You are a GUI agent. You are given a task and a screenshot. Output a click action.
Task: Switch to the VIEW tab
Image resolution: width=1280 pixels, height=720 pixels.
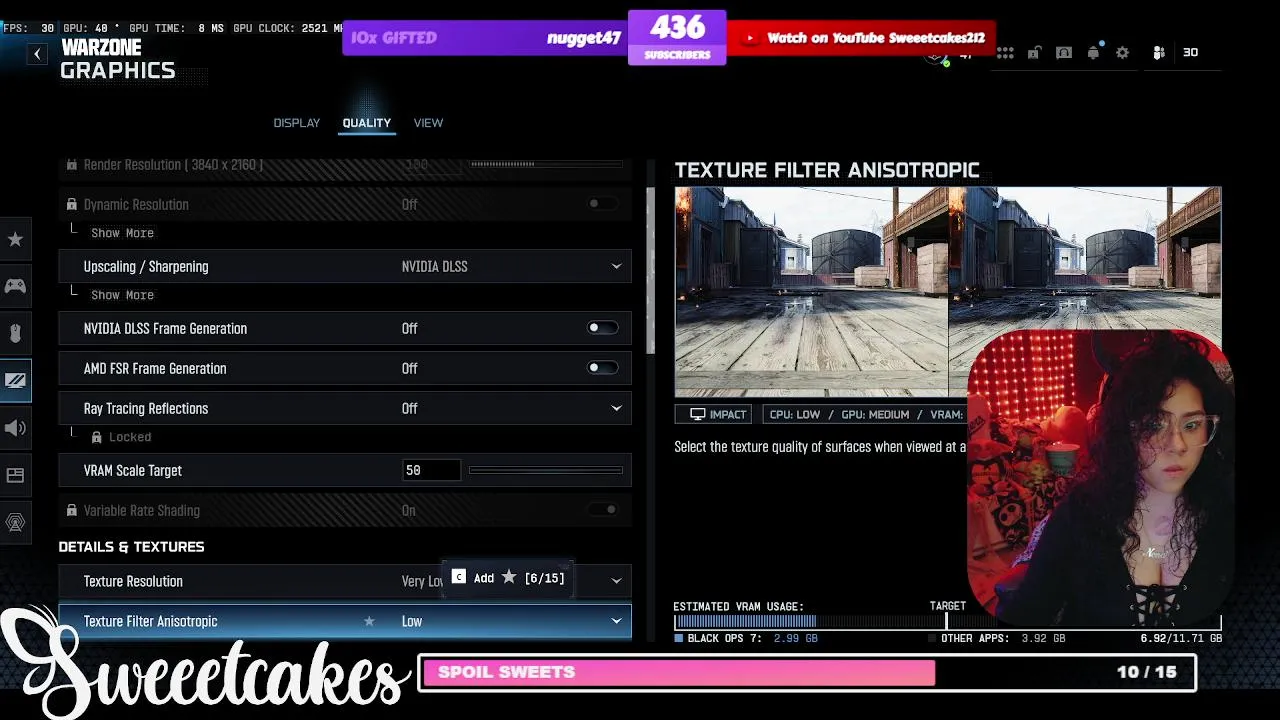[428, 123]
